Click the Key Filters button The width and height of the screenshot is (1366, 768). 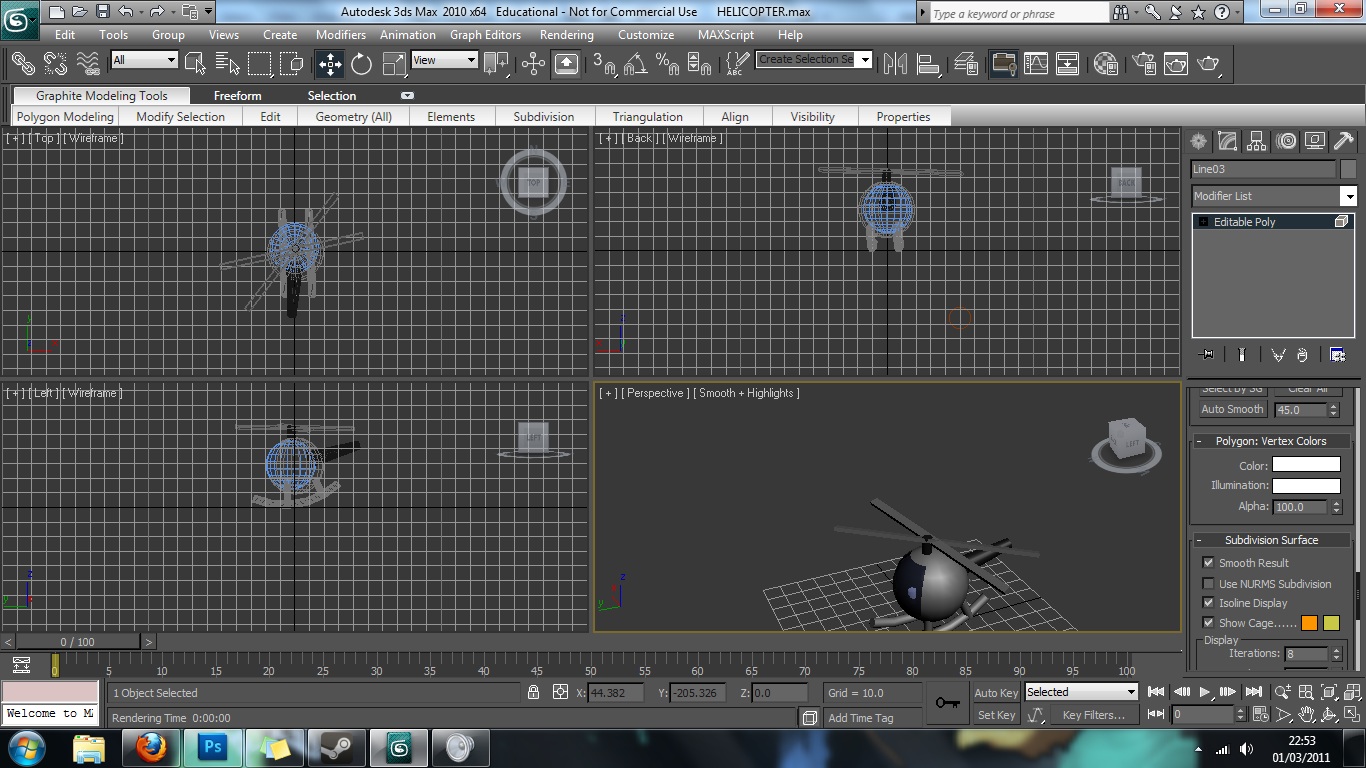coord(1093,715)
